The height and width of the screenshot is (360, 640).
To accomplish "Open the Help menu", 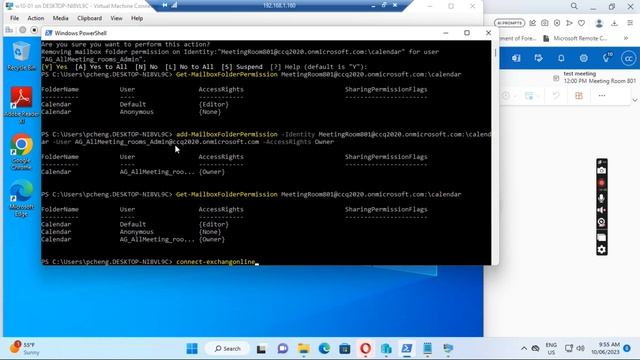I will [x=137, y=18].
